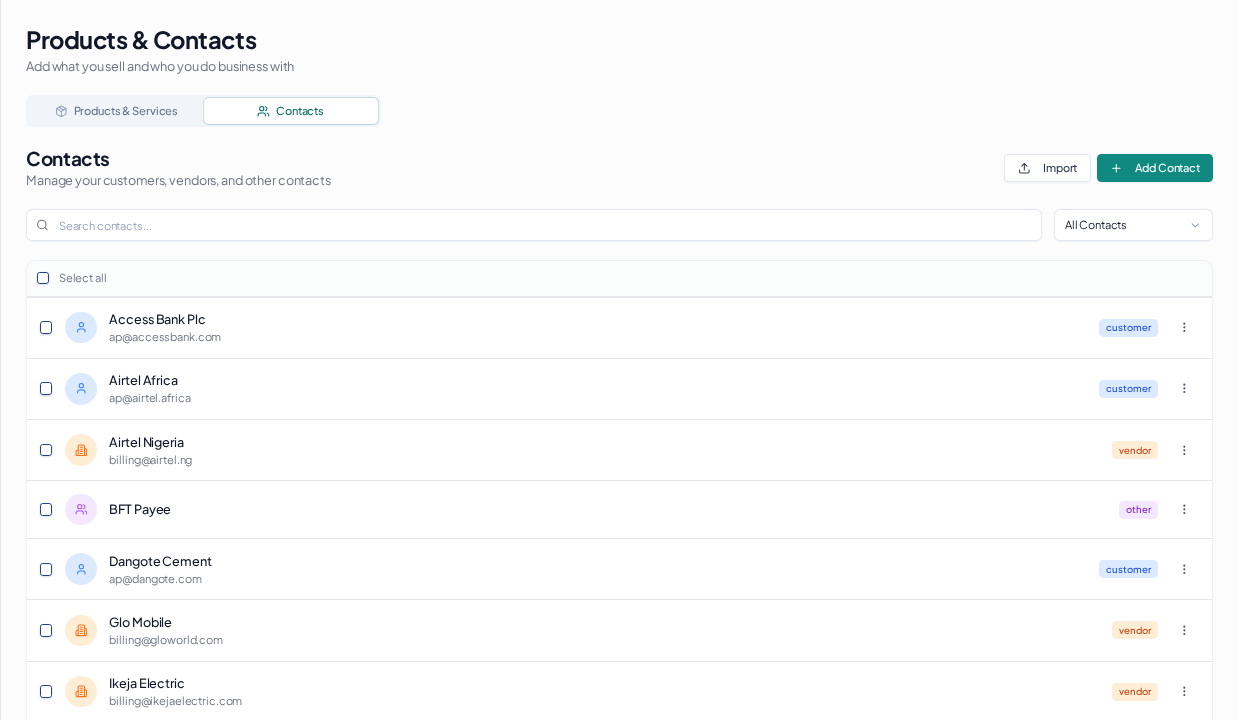The image size is (1237, 720).
Task: Click the Search contacts input field
Action: (534, 225)
